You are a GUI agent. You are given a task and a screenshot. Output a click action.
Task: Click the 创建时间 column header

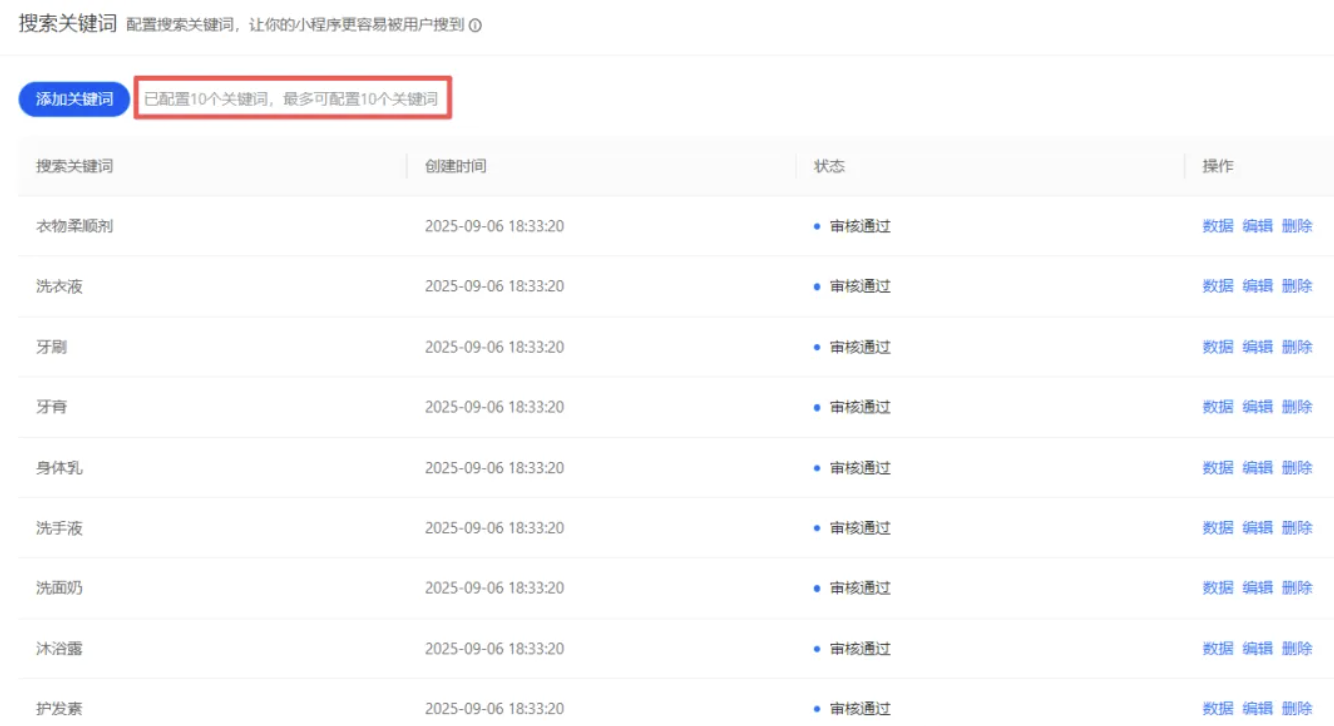(x=455, y=165)
